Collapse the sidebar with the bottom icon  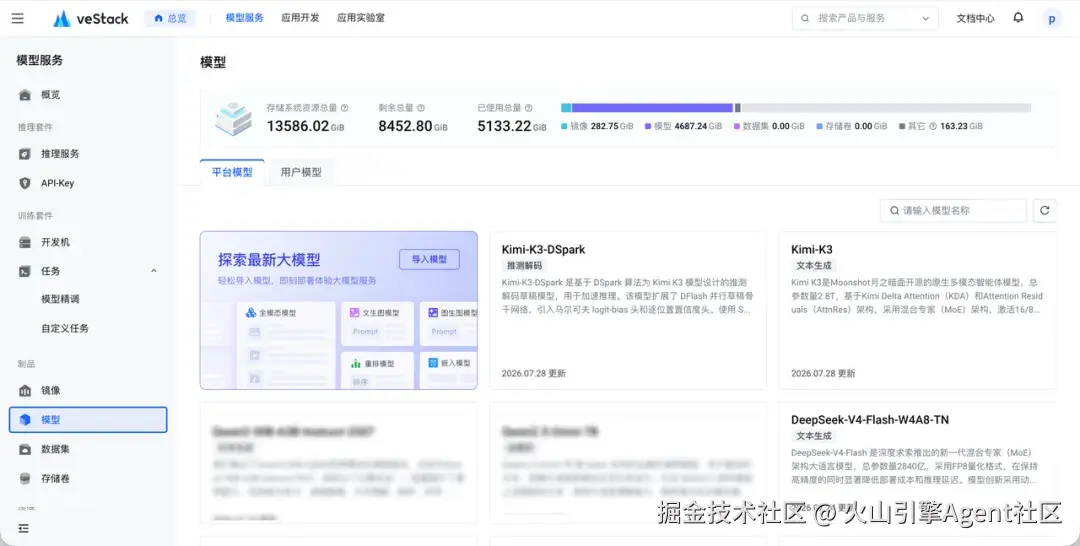pyautogui.click(x=24, y=528)
